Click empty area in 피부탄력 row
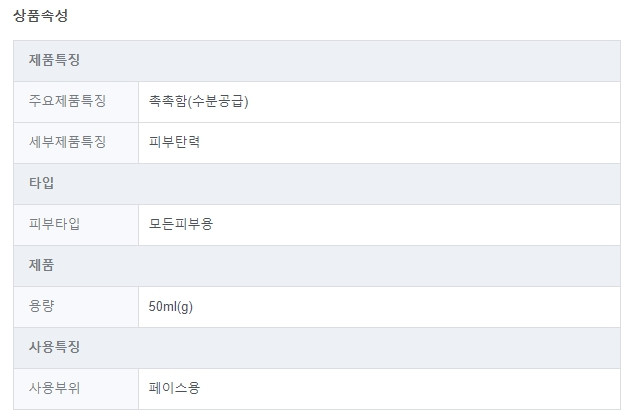Viewport: 629px width, 419px height. (409, 143)
